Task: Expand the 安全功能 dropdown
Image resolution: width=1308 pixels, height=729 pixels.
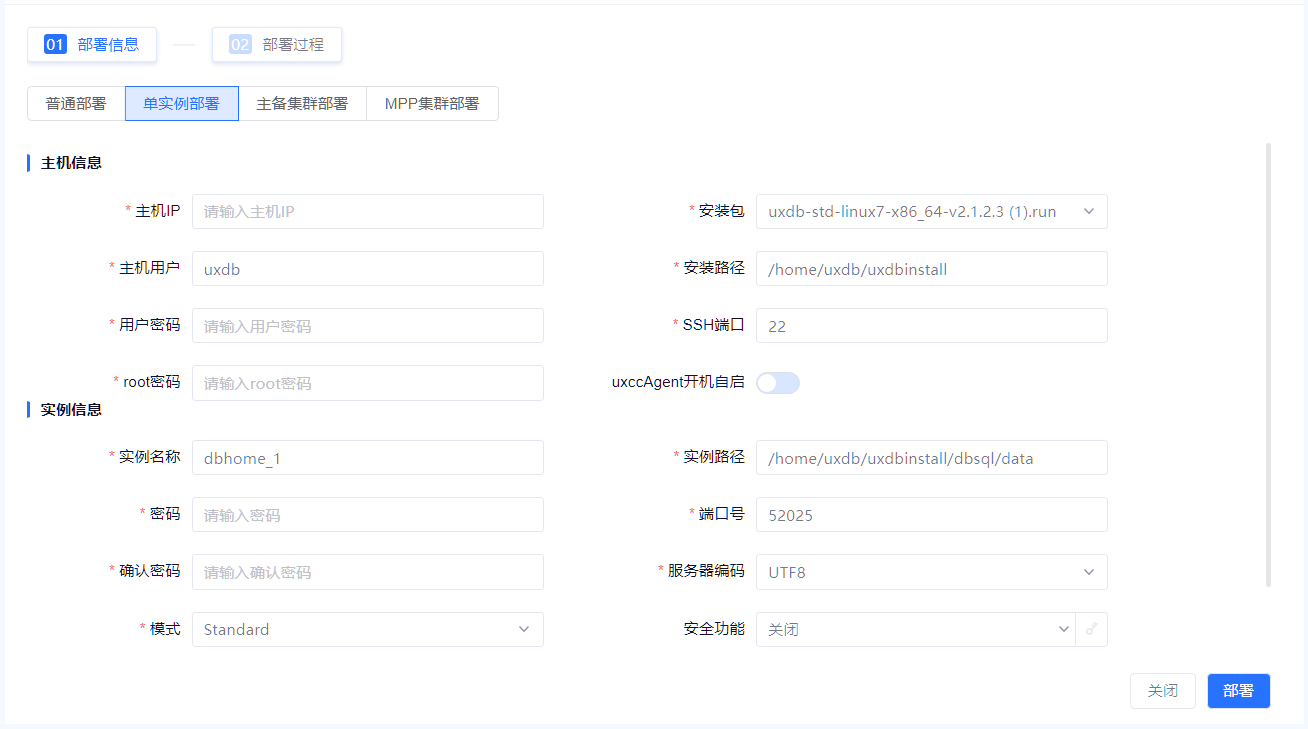Action: 915,630
